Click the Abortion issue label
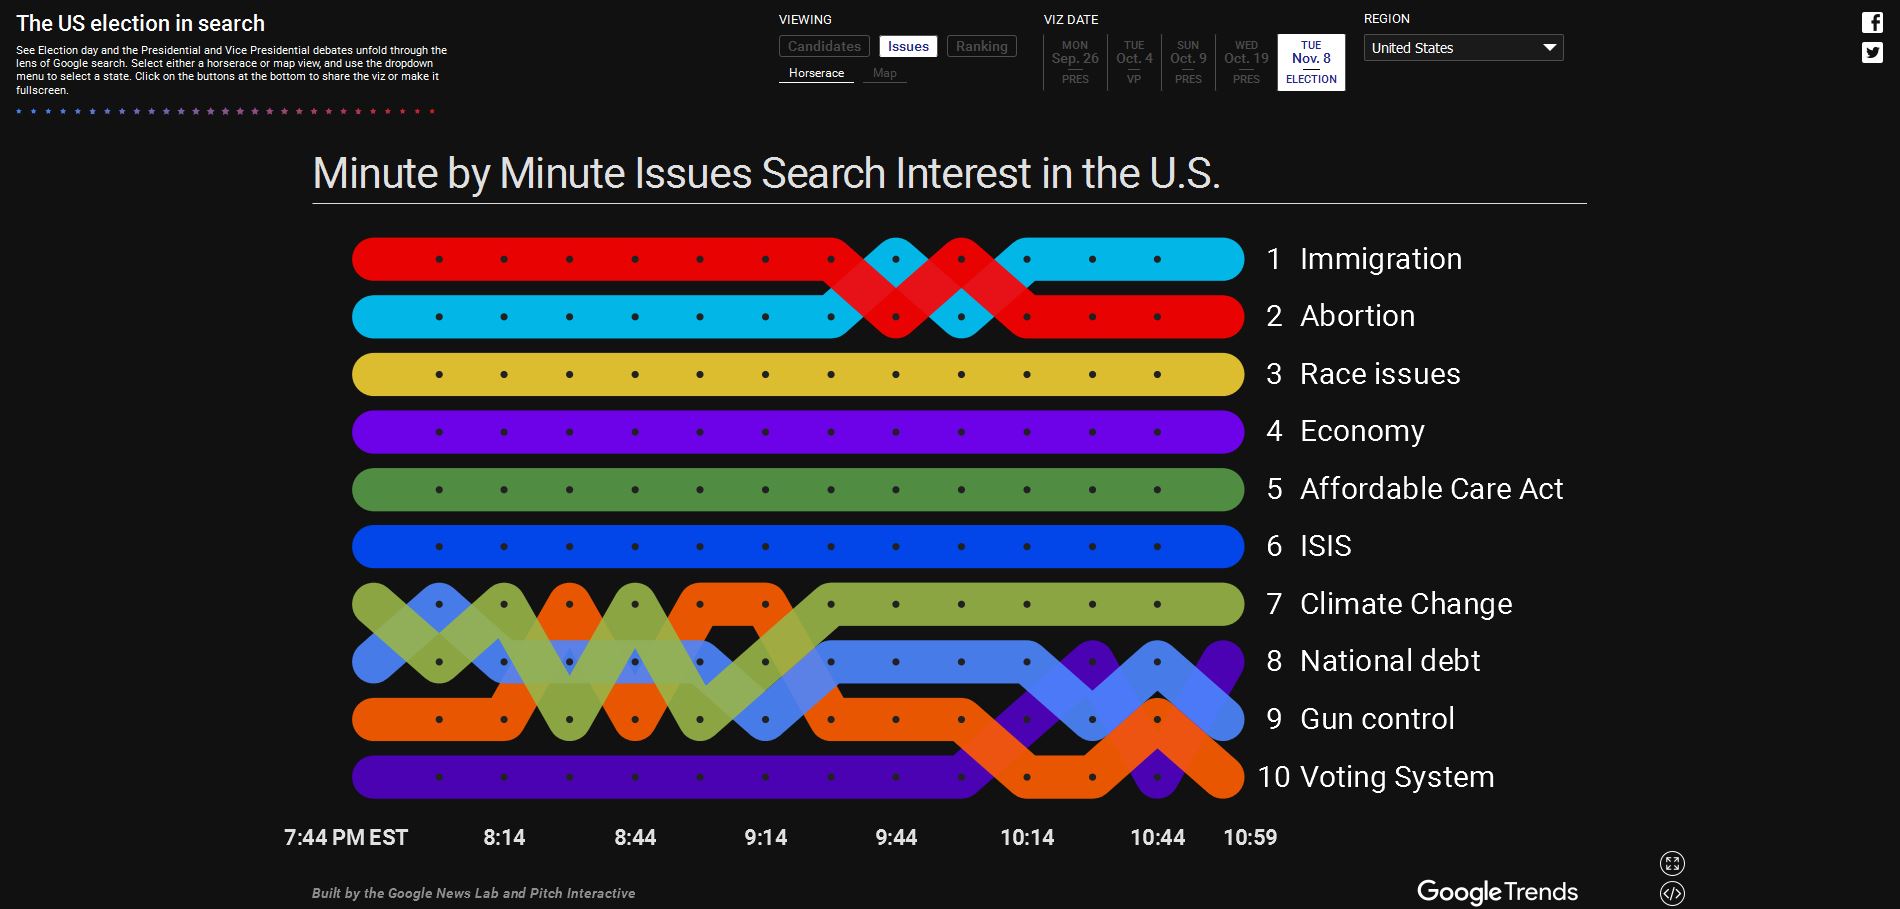Viewport: 1900px width, 909px height. (1357, 316)
